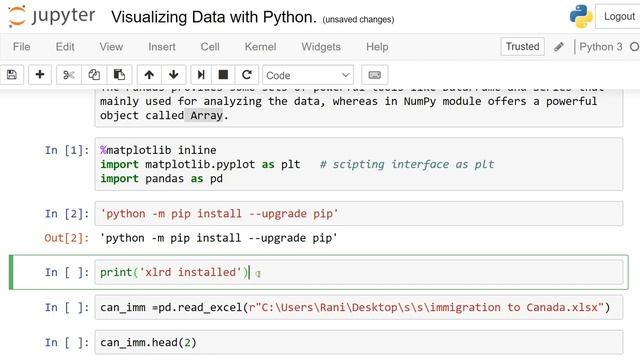Click the can_imm.head(2) code cell
Image resolution: width=640 pixels, height=360 pixels.
[359, 342]
